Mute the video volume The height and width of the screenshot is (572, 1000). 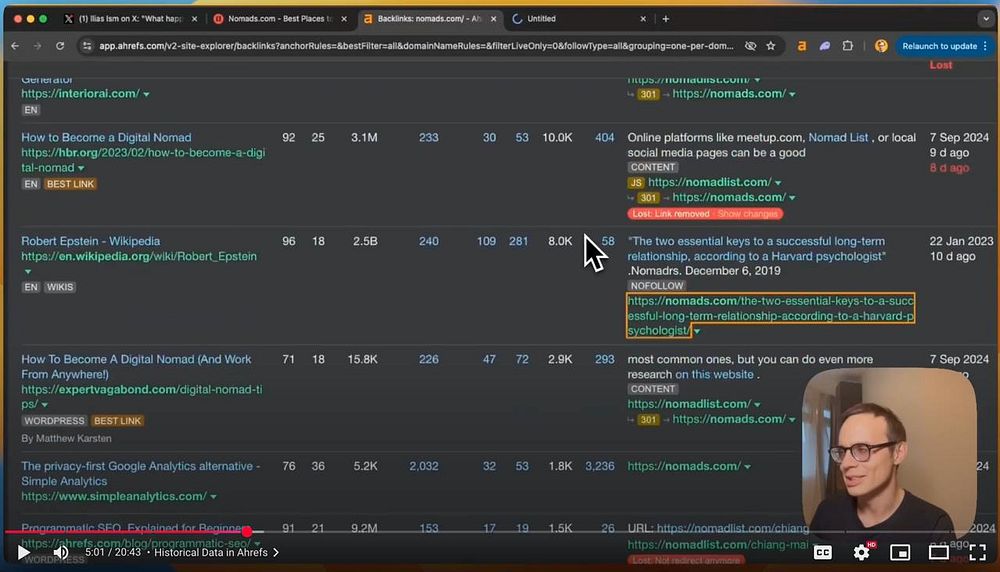[61, 552]
